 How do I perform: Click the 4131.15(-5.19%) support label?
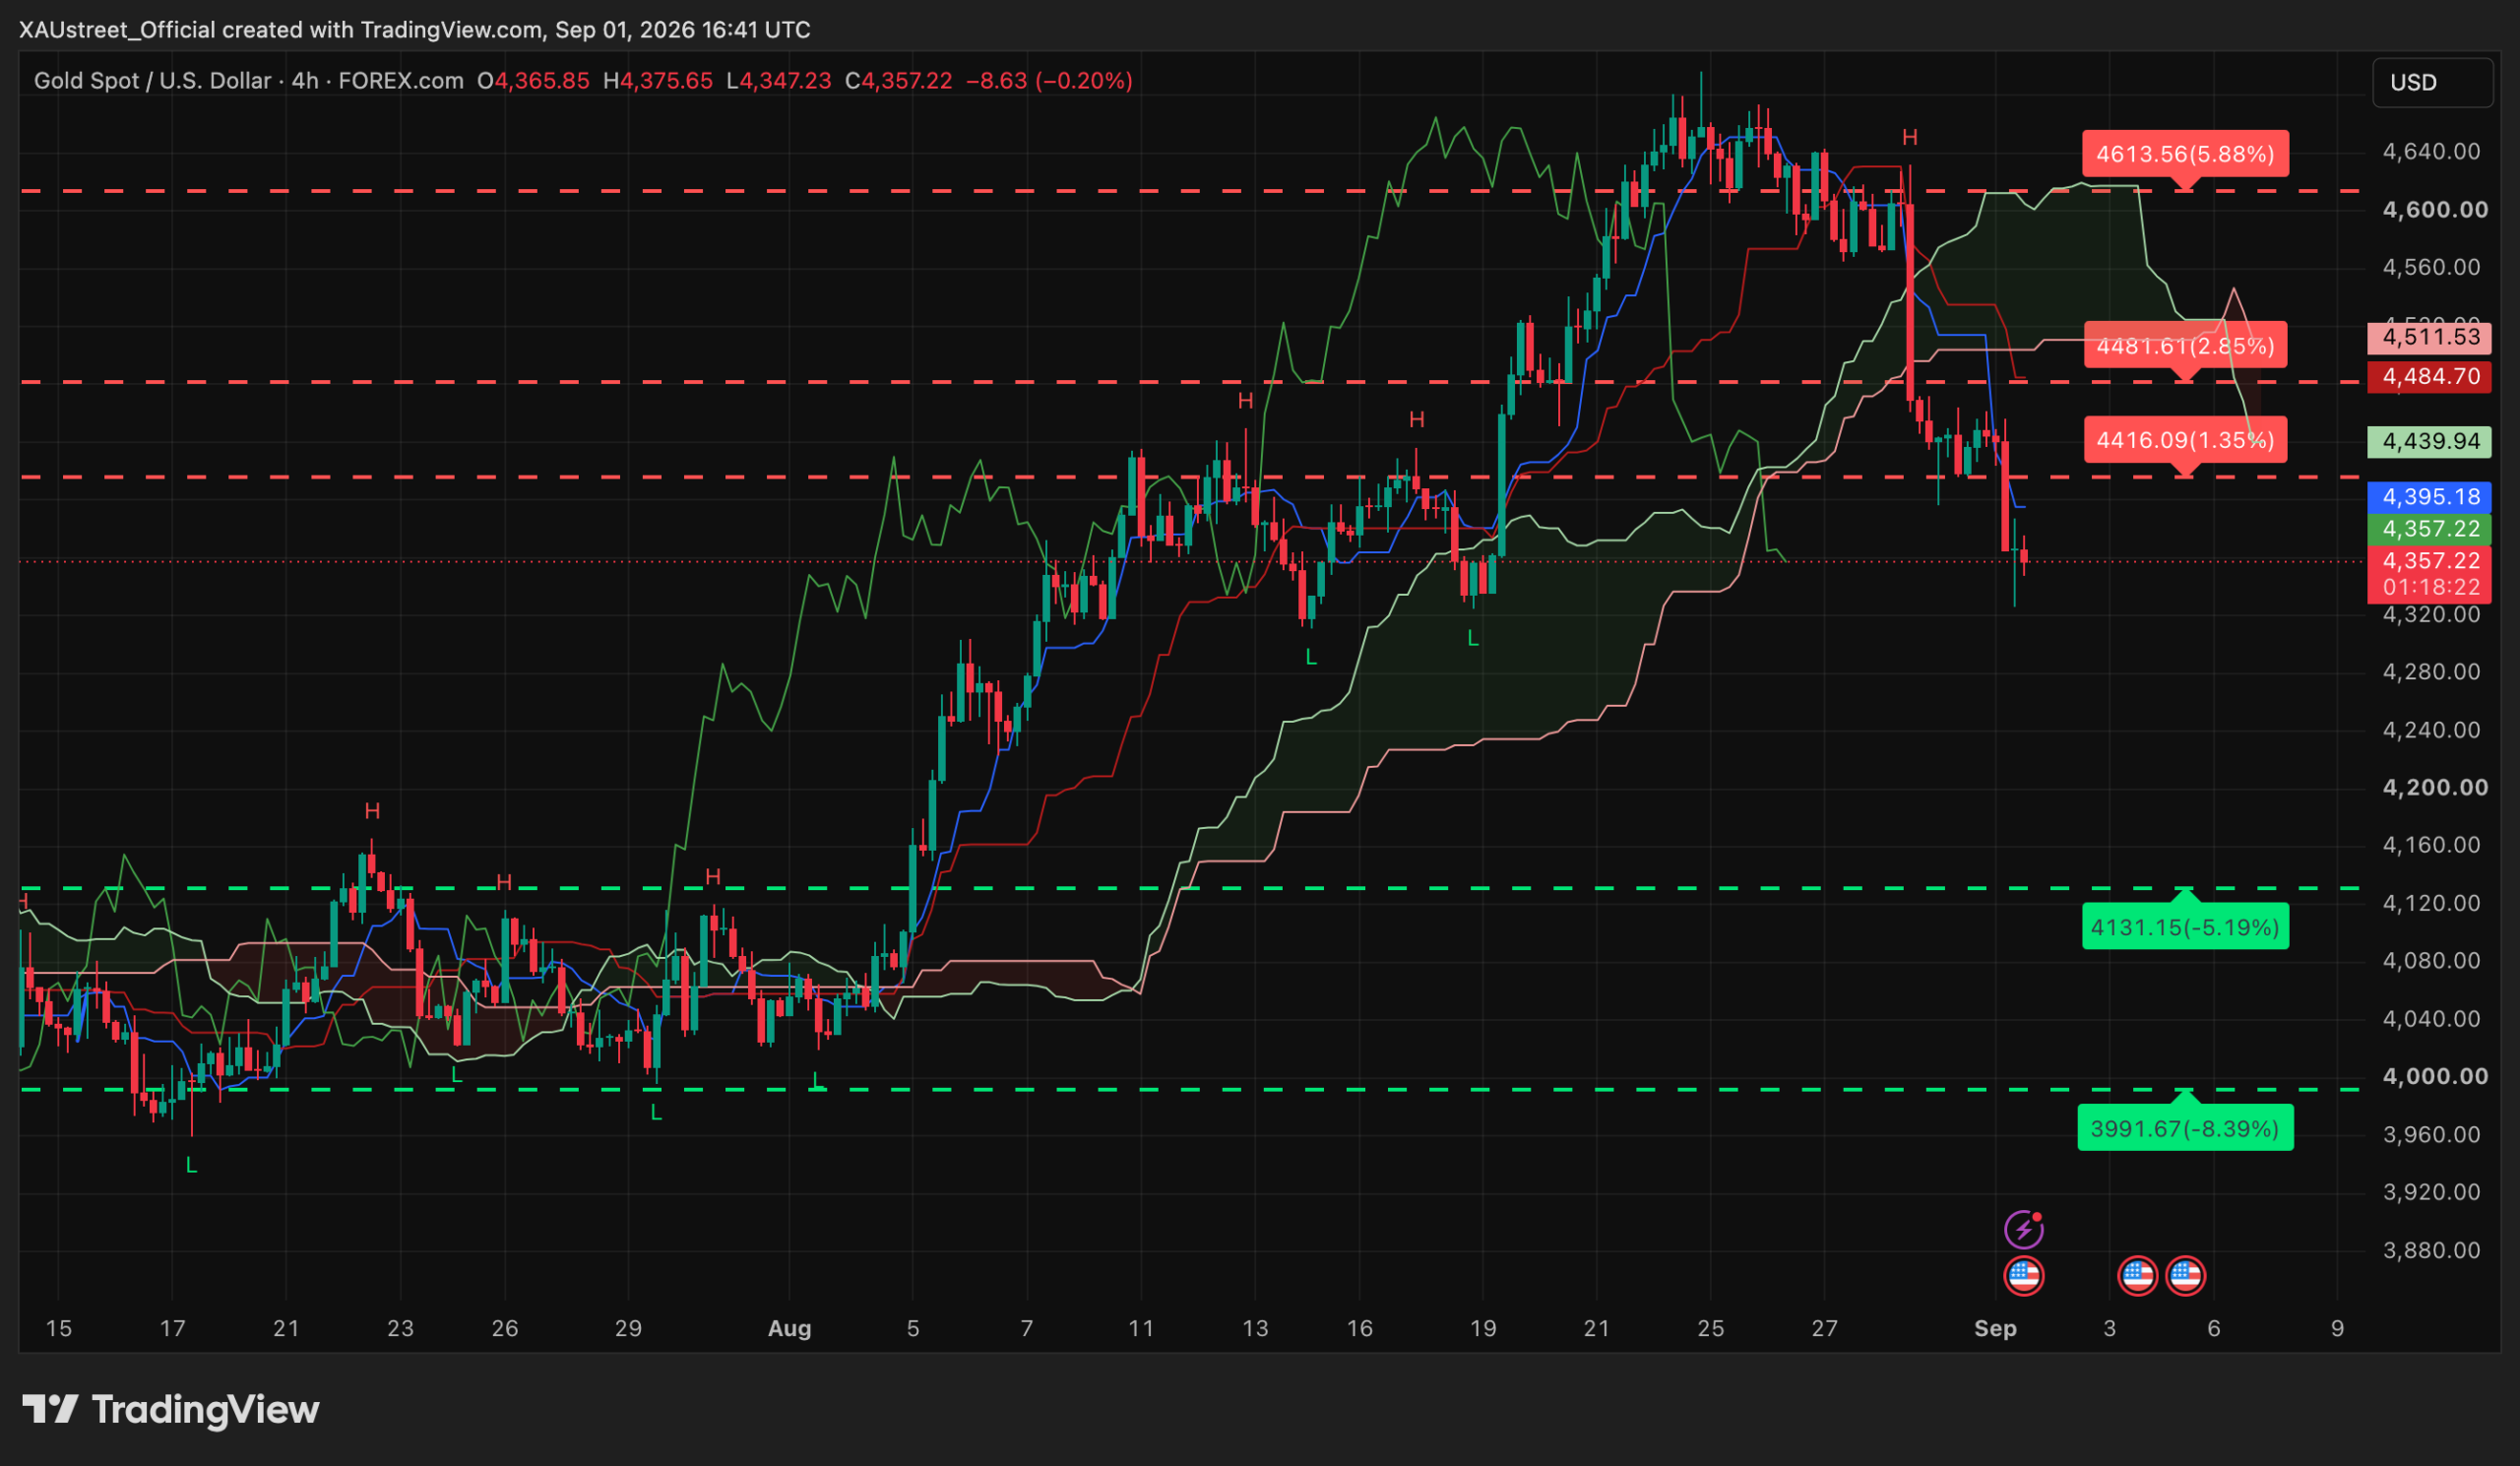pos(2185,927)
